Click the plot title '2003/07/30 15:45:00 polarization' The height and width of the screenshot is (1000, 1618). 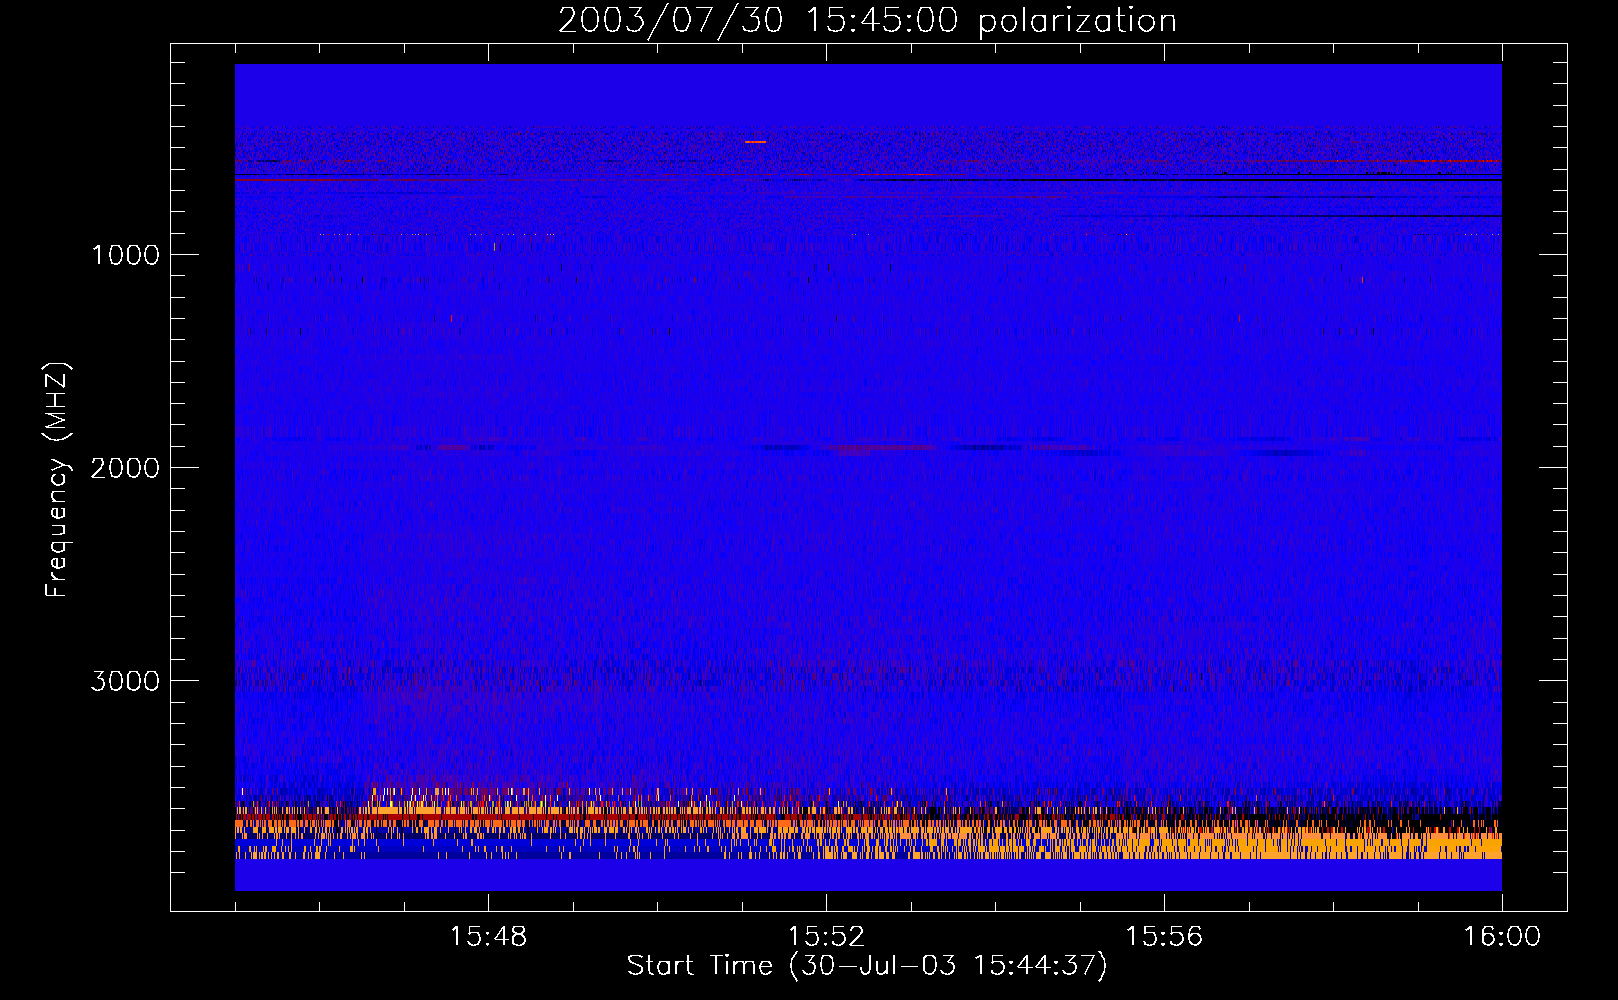(867, 20)
